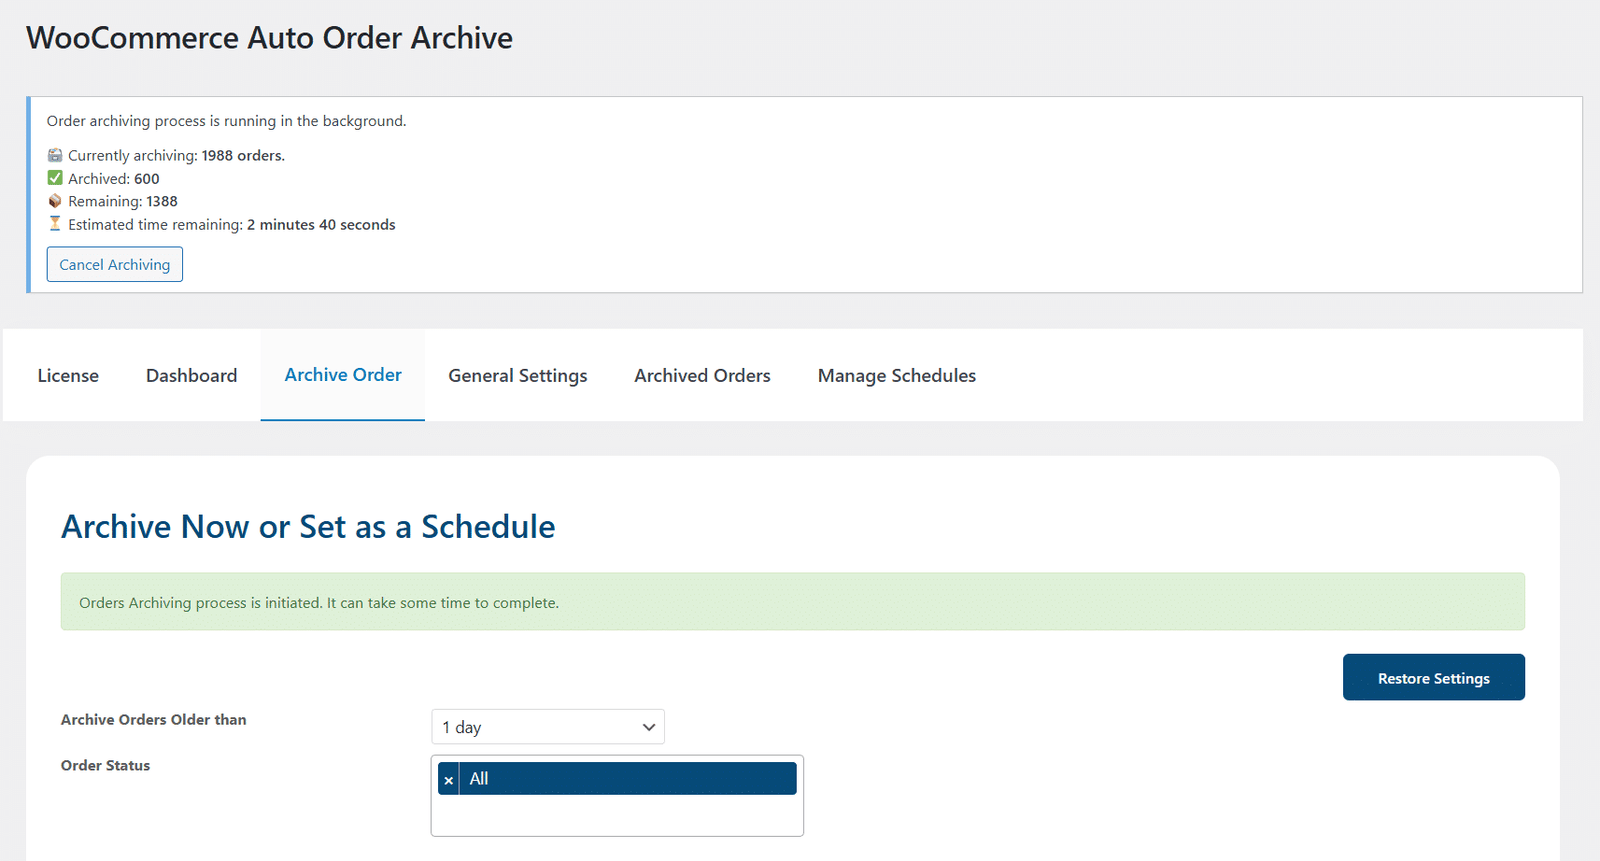Go to the General Settings tab
The height and width of the screenshot is (861, 1600).
click(x=518, y=376)
